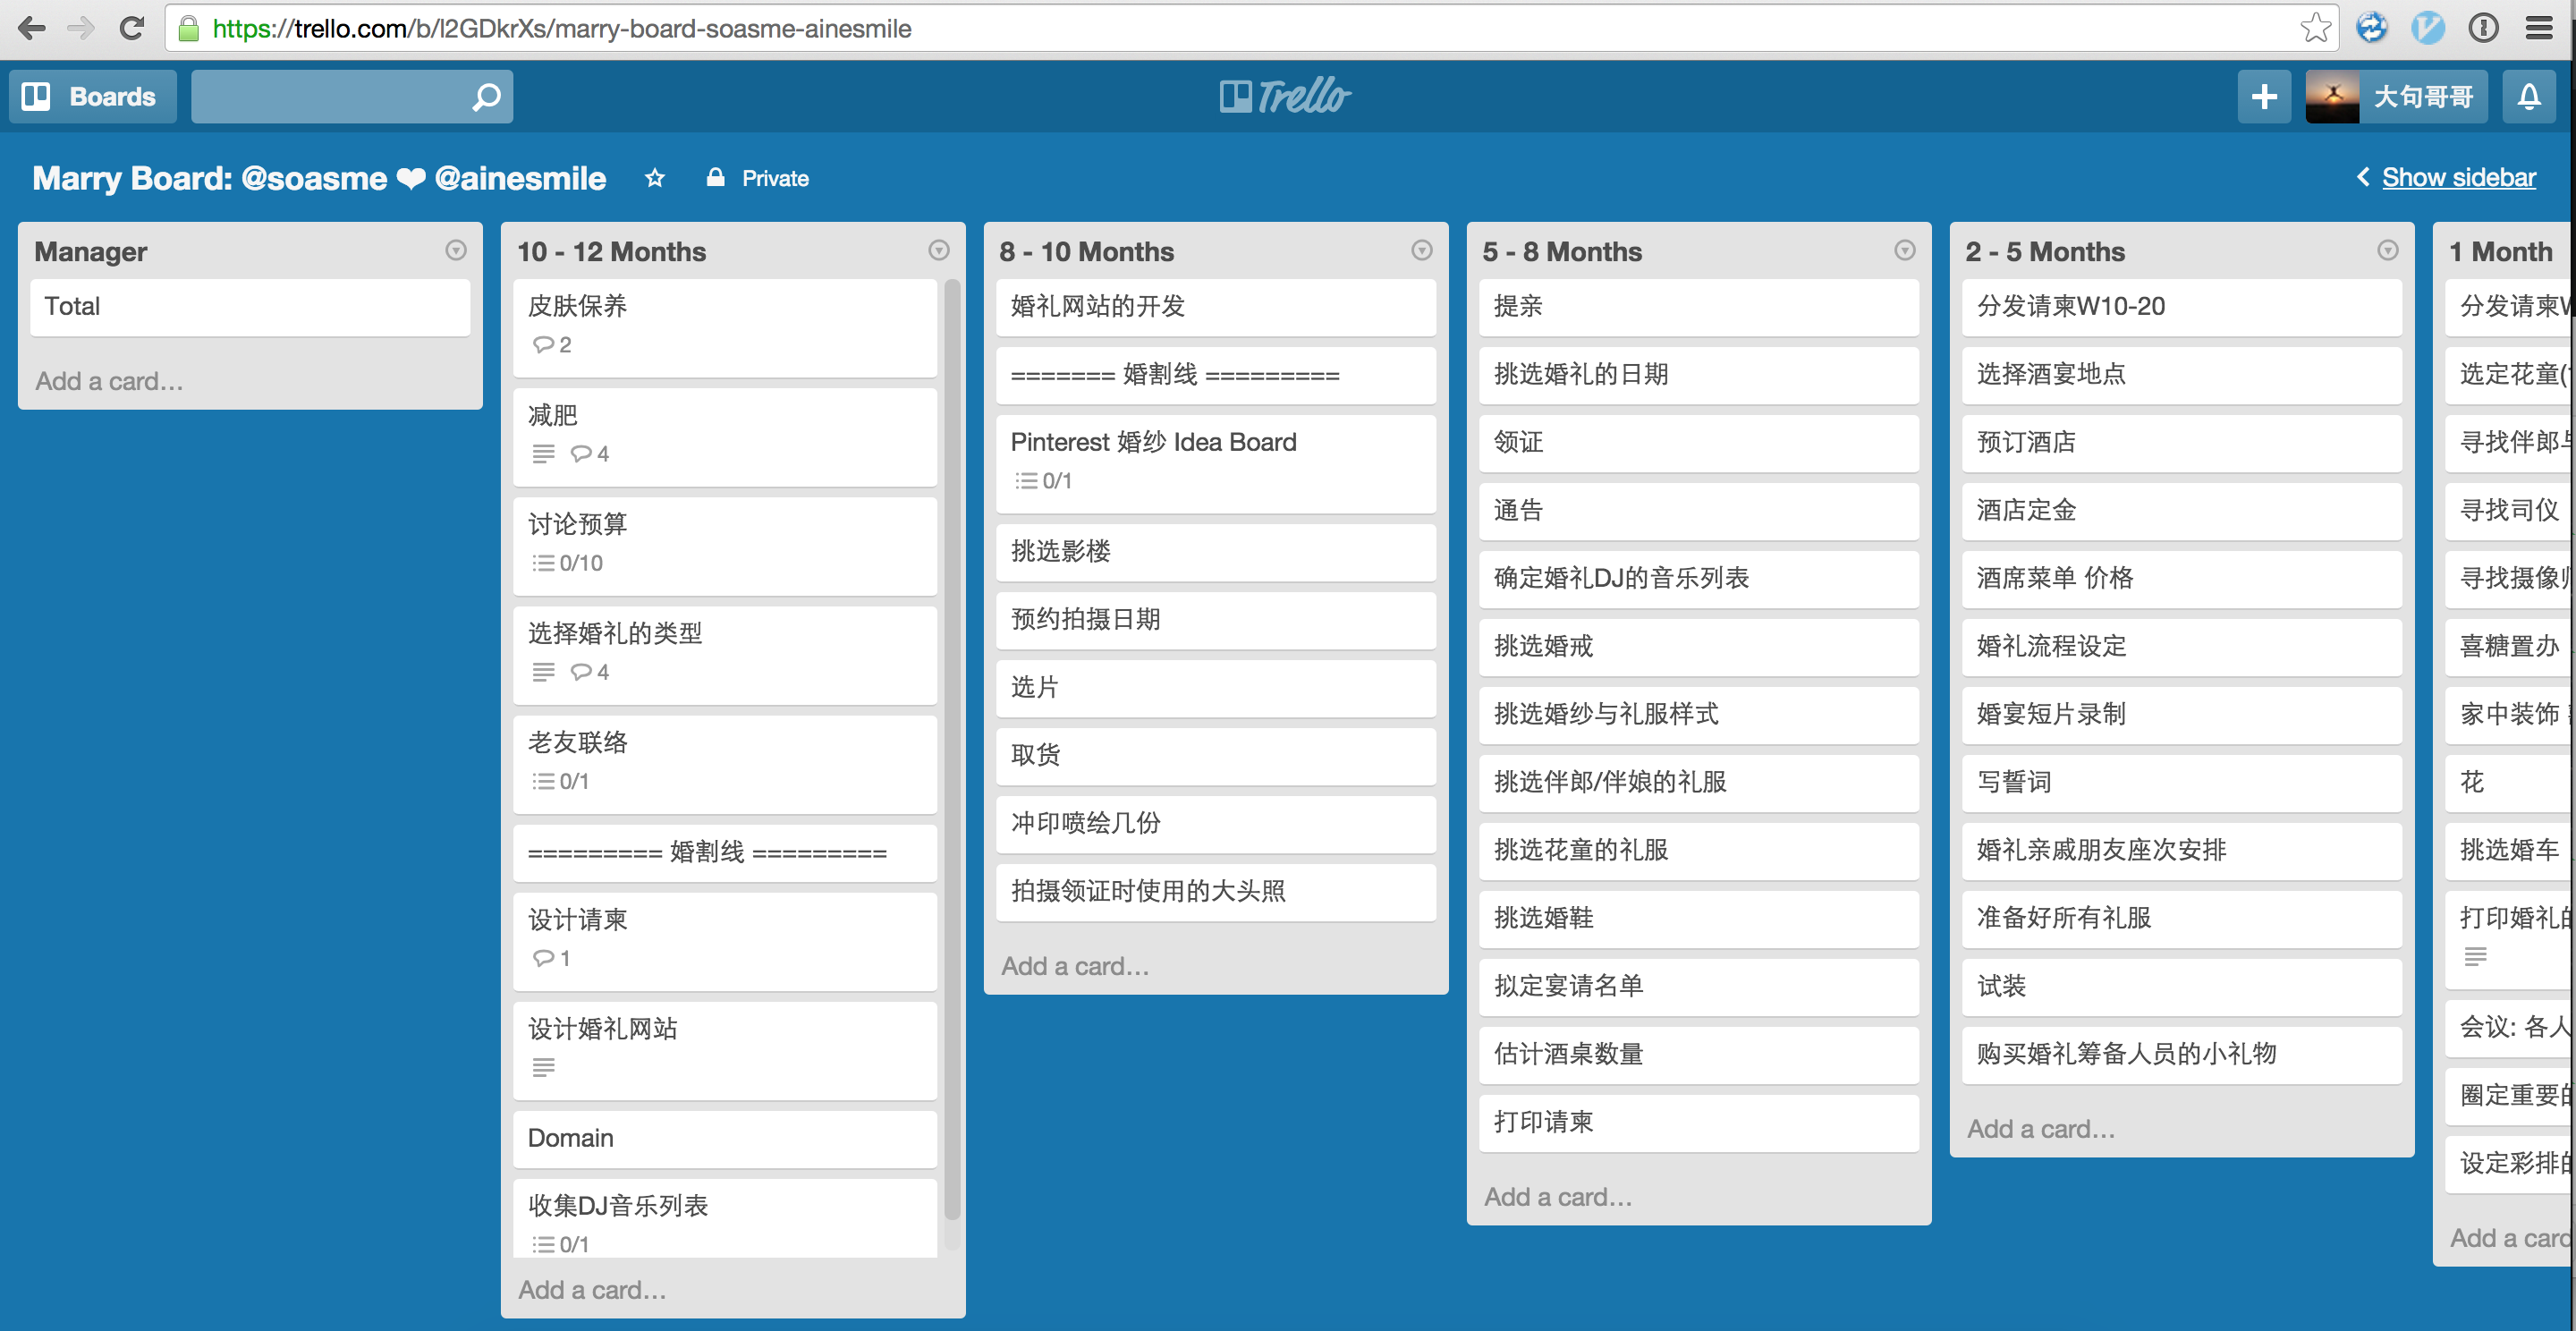Click Add a card in 5 - 8 Months list
This screenshot has height=1331, width=2576.
(x=1558, y=1197)
